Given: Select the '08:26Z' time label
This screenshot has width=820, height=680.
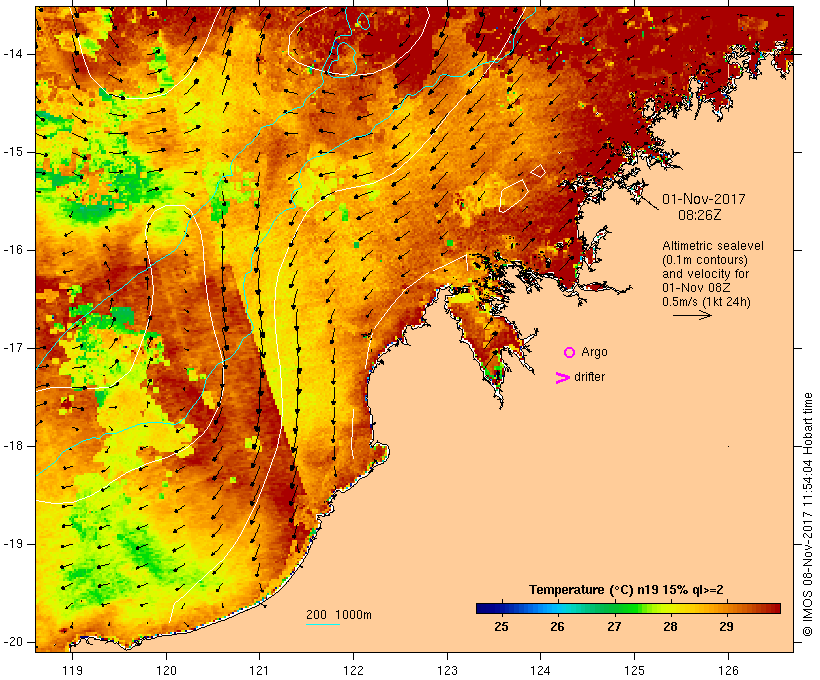Looking at the screenshot, I should click(x=700, y=215).
